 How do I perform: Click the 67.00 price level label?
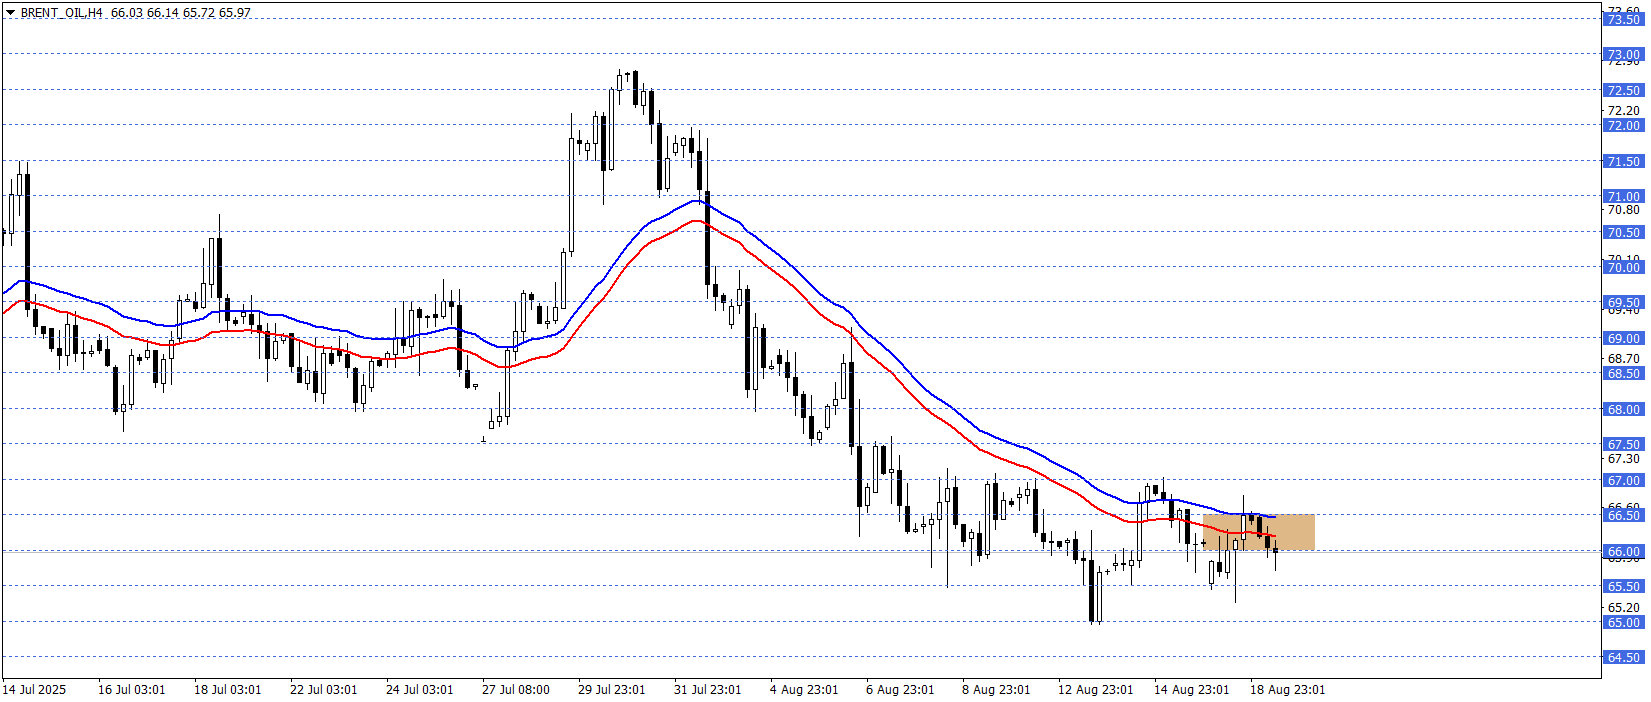pos(1623,481)
